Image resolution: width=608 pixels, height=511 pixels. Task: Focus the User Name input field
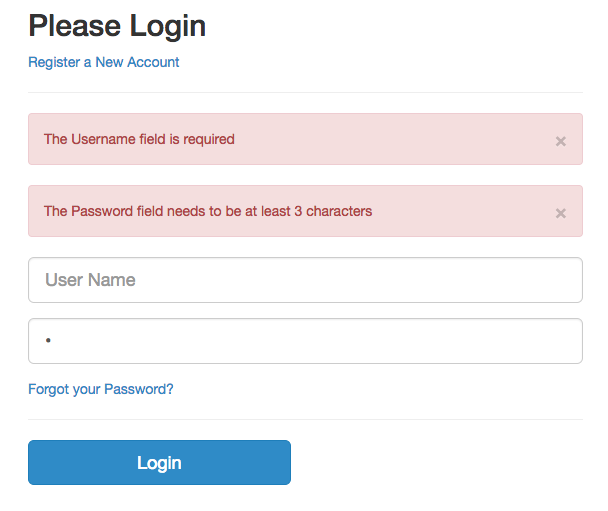coord(305,280)
